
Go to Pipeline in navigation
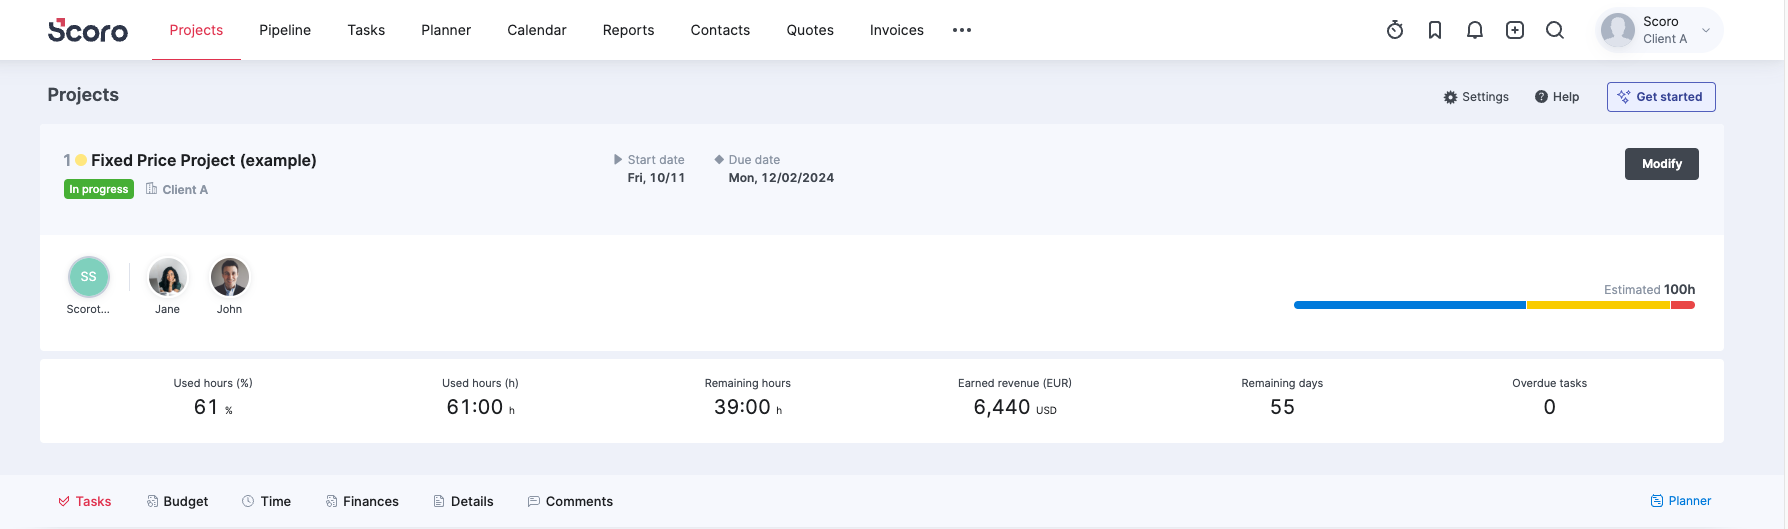[285, 30]
